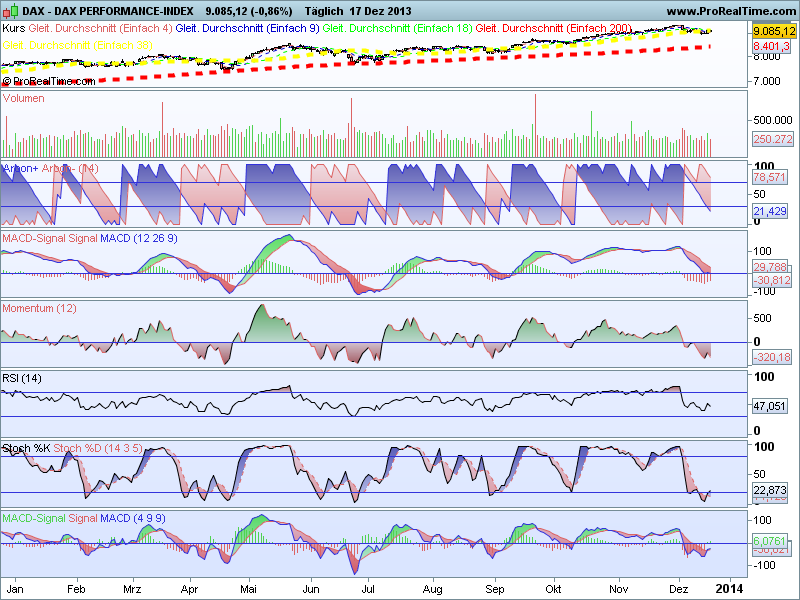
Task: Click the Jun label on time axis
Action: tap(311, 589)
